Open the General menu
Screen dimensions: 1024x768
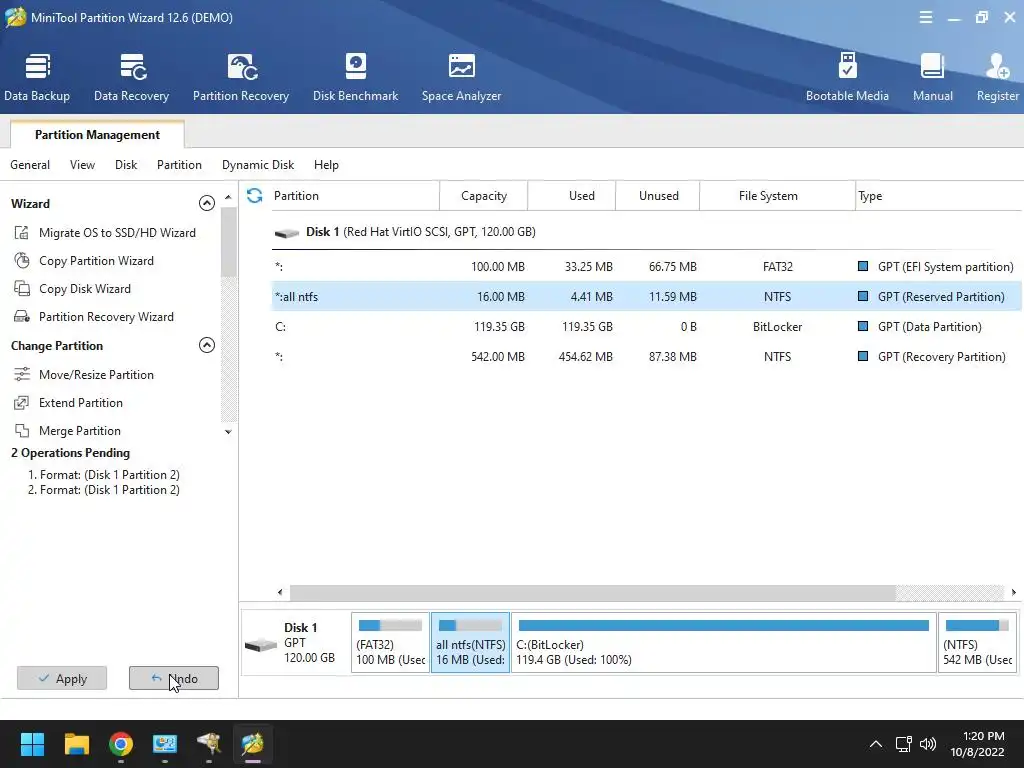pos(30,165)
